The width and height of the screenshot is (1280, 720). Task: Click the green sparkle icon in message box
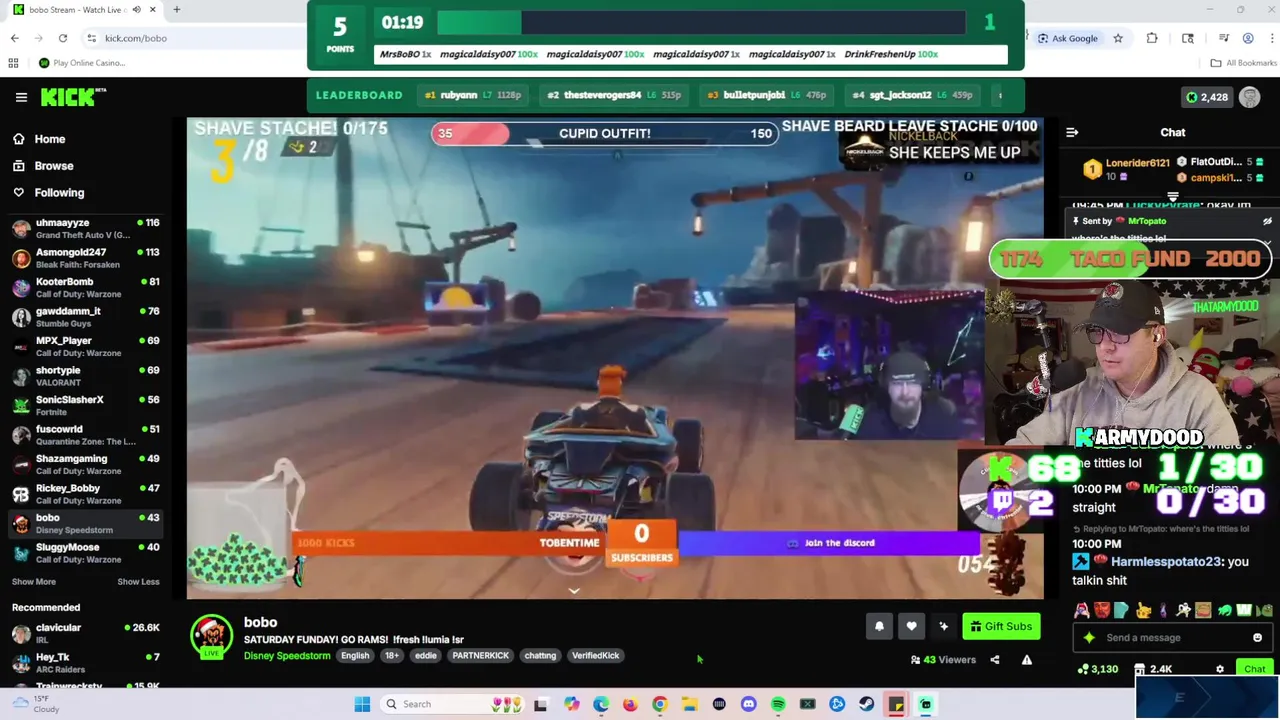pos(1089,638)
